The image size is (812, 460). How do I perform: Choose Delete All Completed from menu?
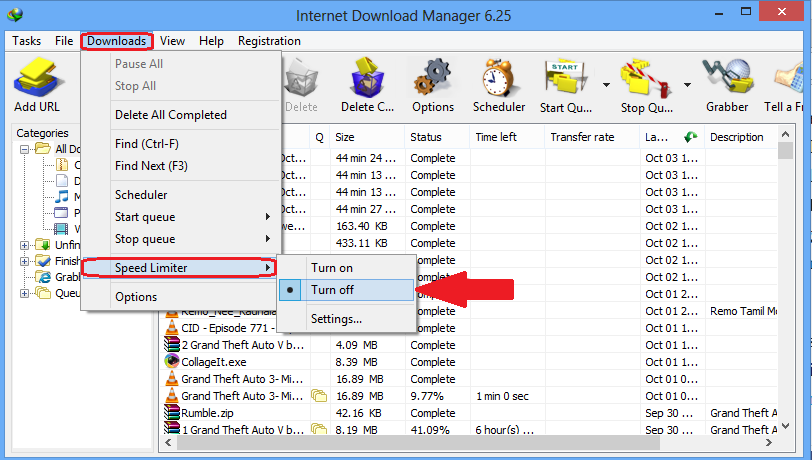point(170,115)
